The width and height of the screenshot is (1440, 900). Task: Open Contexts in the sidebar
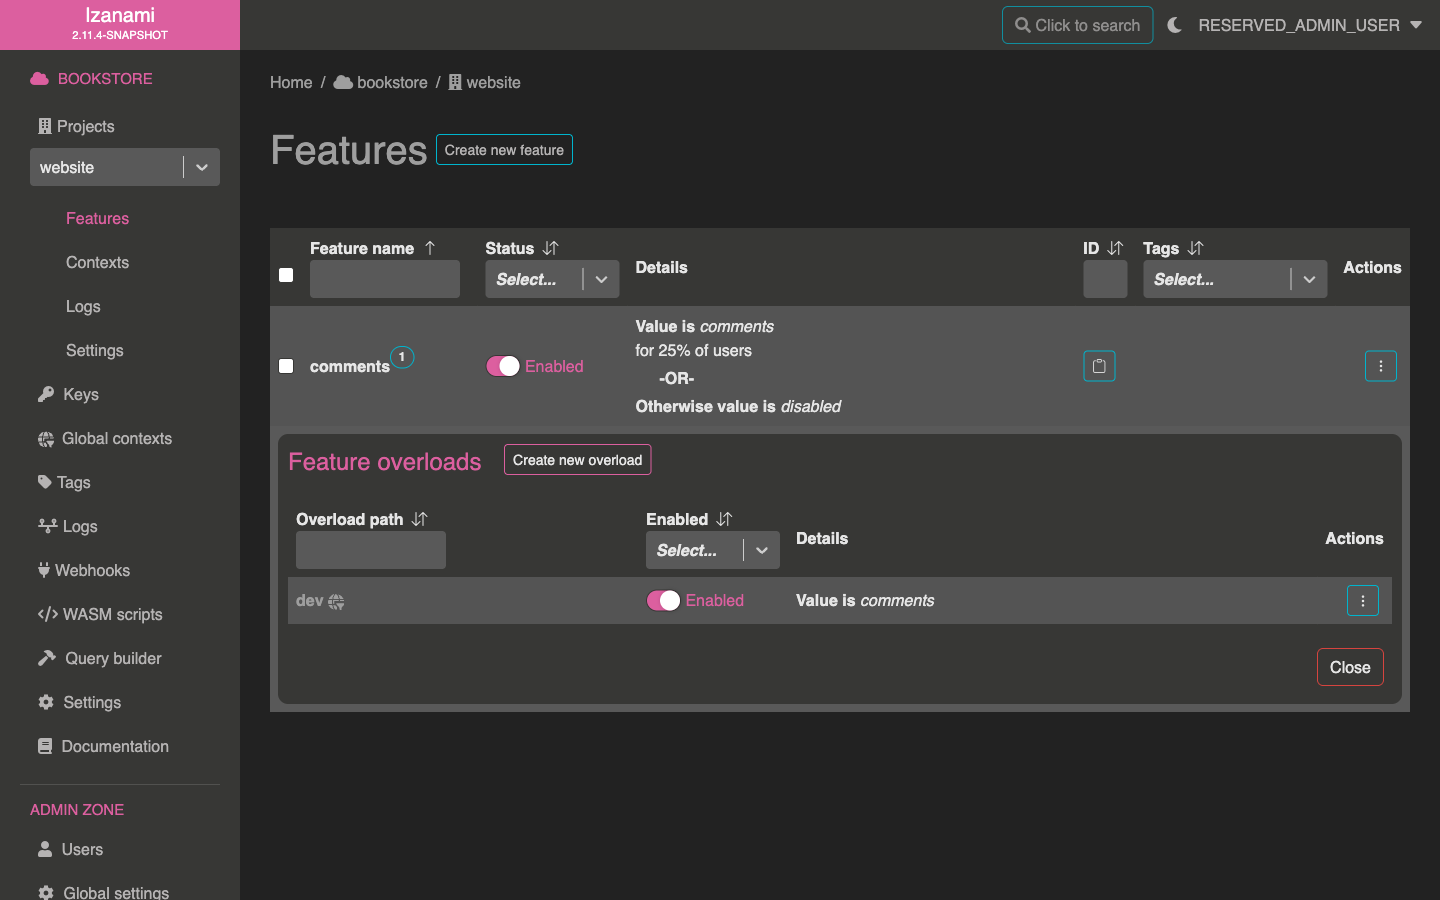[97, 262]
